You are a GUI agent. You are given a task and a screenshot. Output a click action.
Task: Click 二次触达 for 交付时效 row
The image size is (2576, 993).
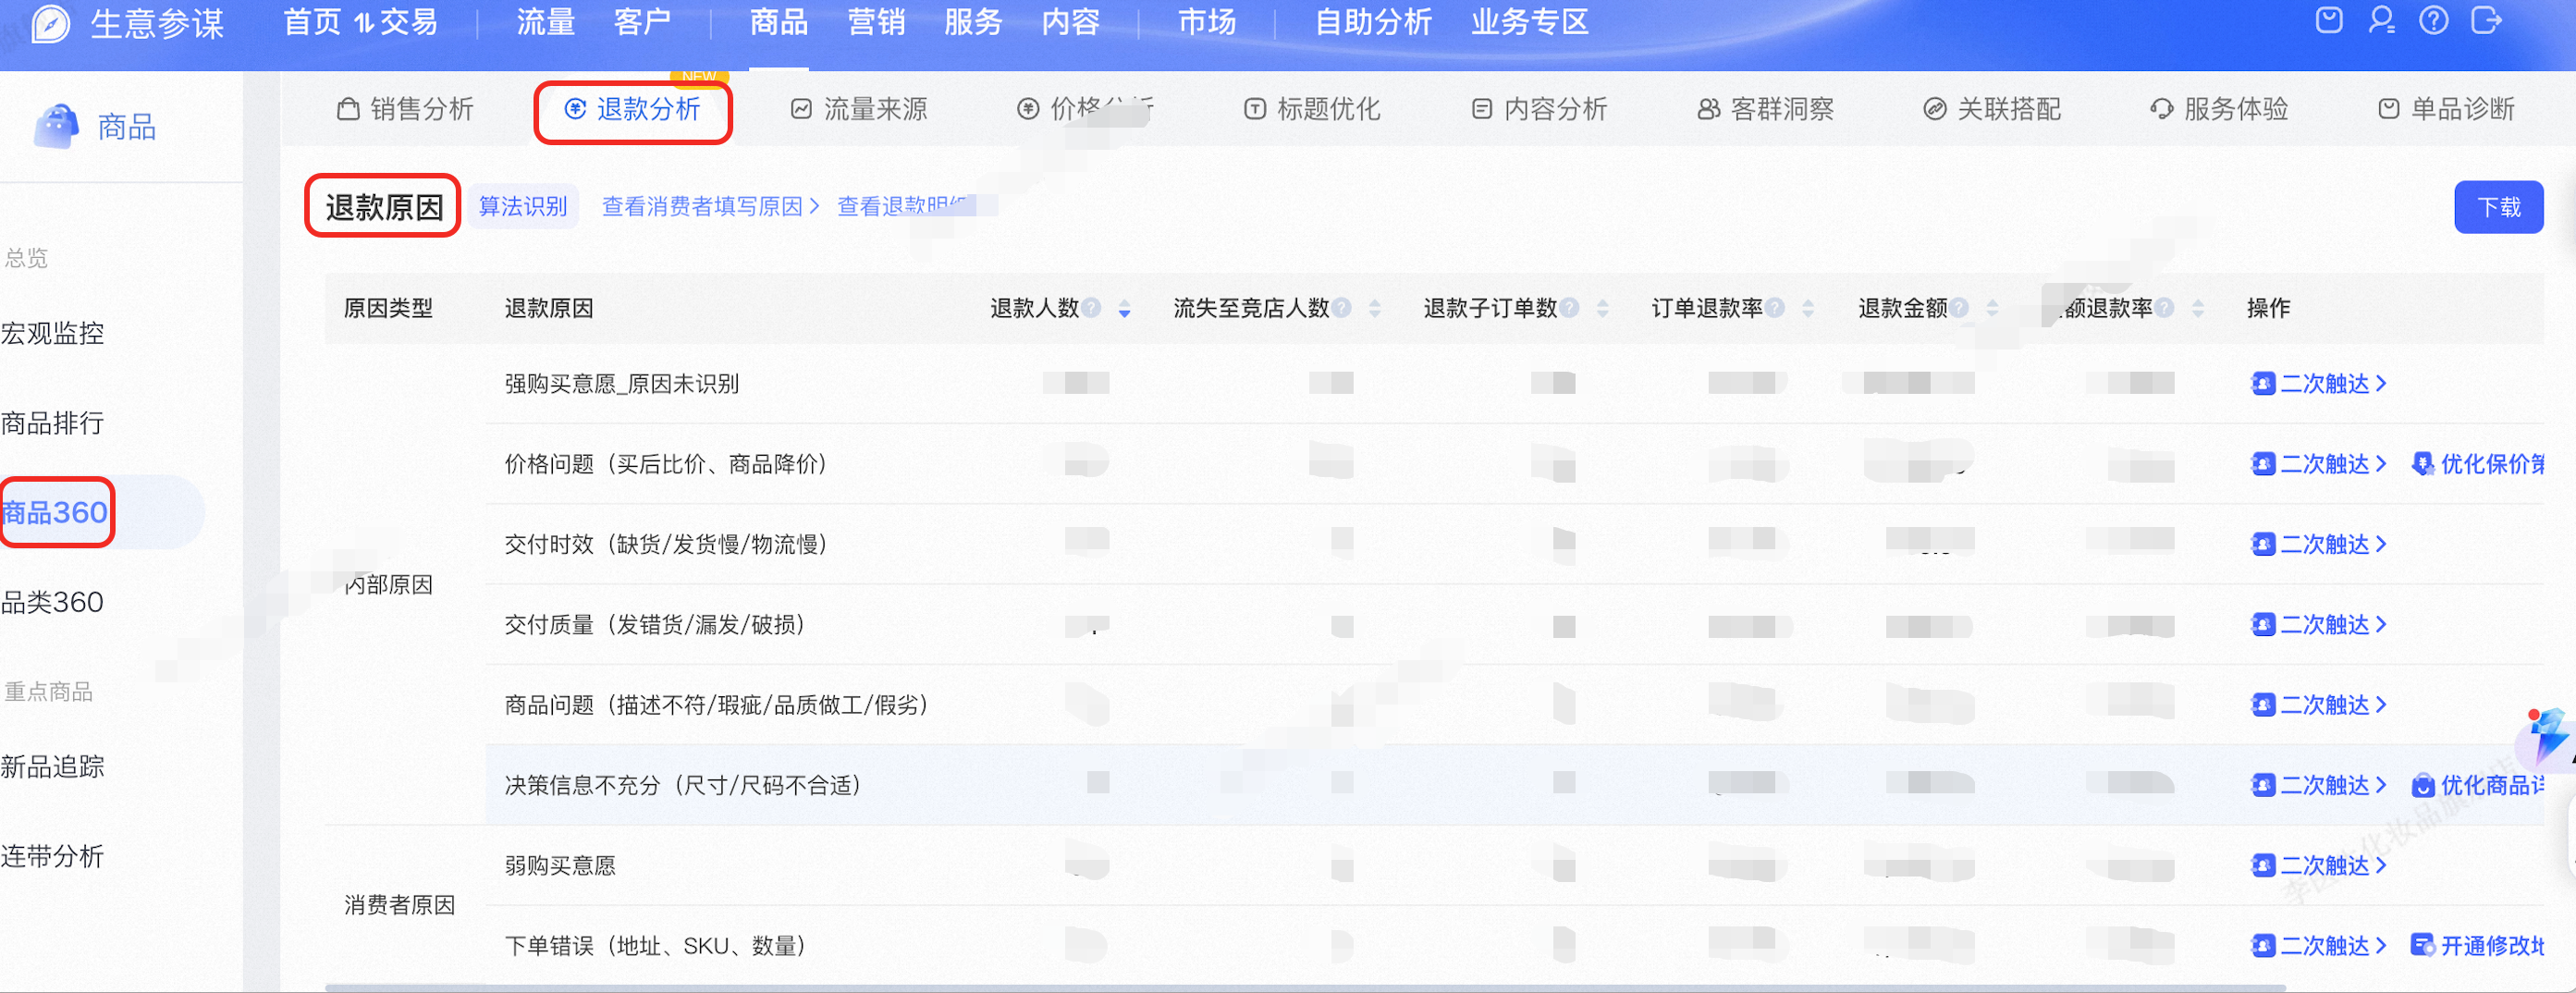2319,544
